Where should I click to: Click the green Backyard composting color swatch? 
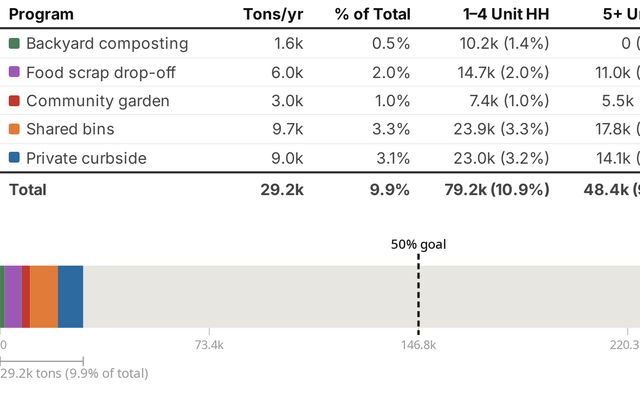14,44
